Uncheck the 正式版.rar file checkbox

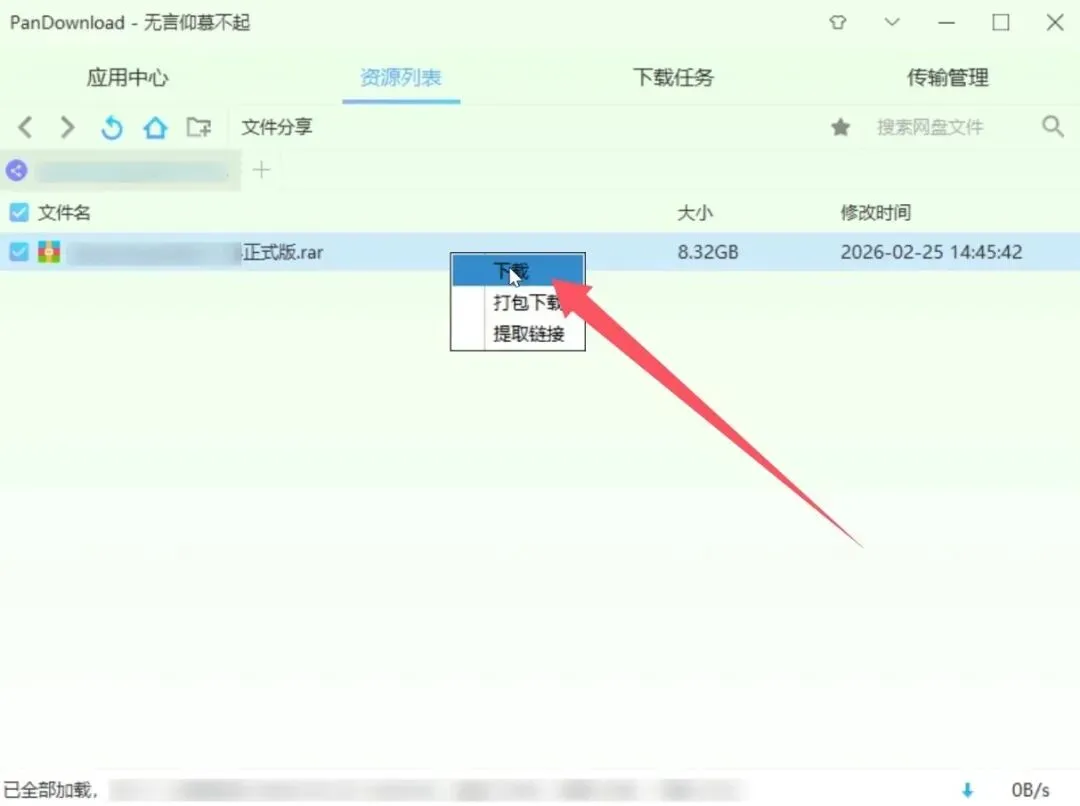coord(19,251)
